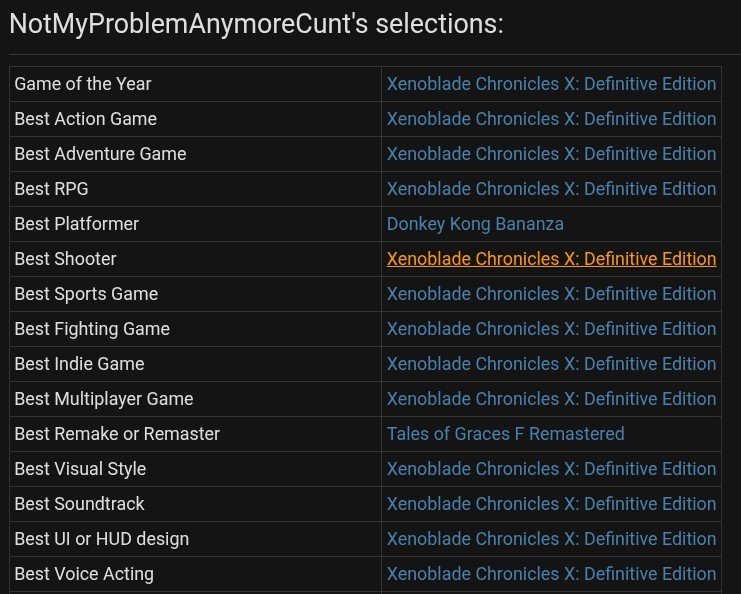This screenshot has width=741, height=594.
Task: Click the Best Platformer category label
Action: pos(77,224)
